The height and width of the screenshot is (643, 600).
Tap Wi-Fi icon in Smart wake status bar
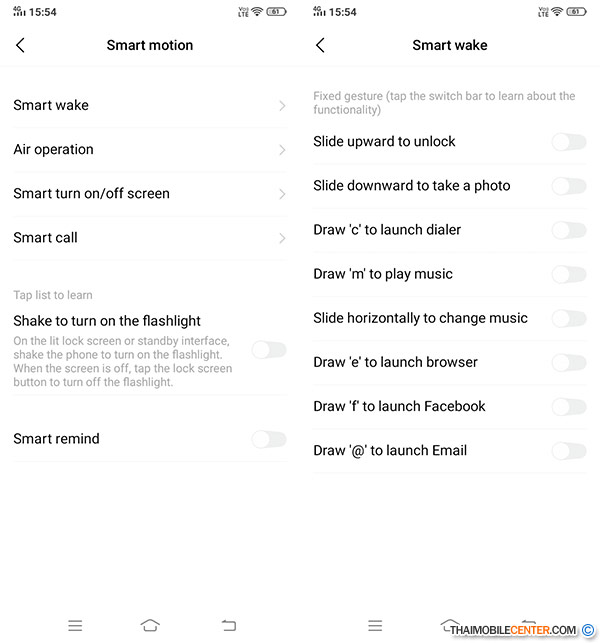557,12
